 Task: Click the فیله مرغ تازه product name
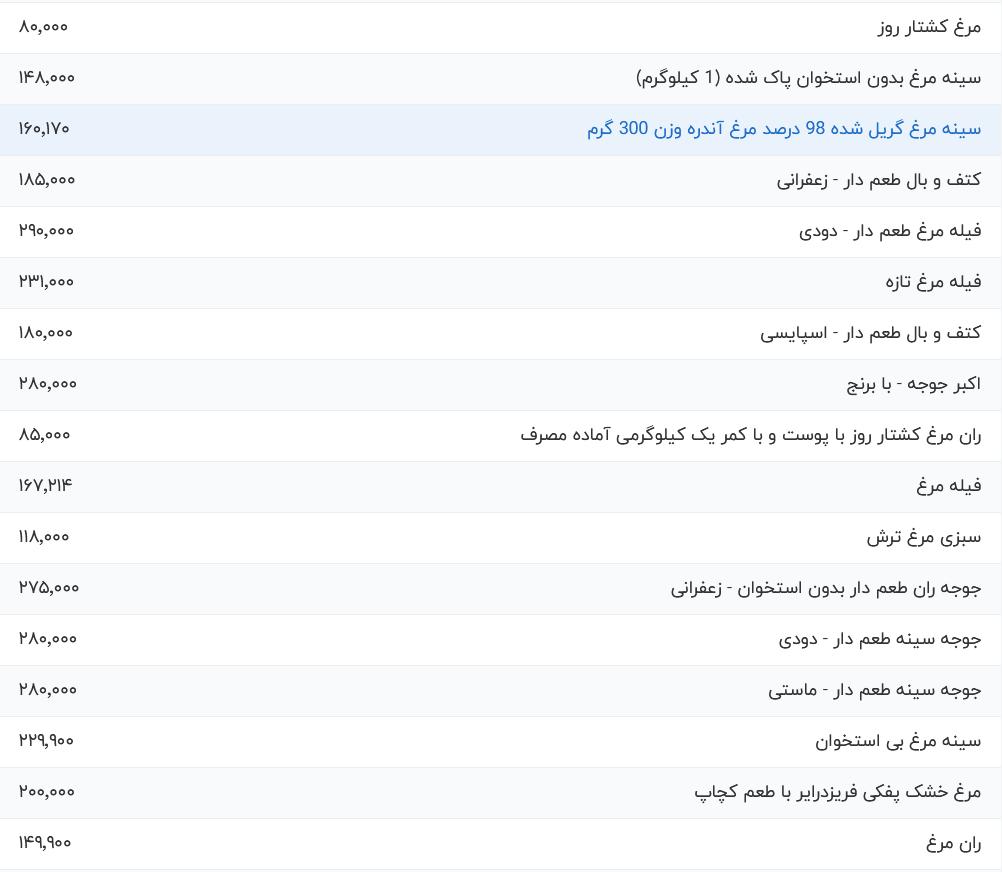point(934,282)
